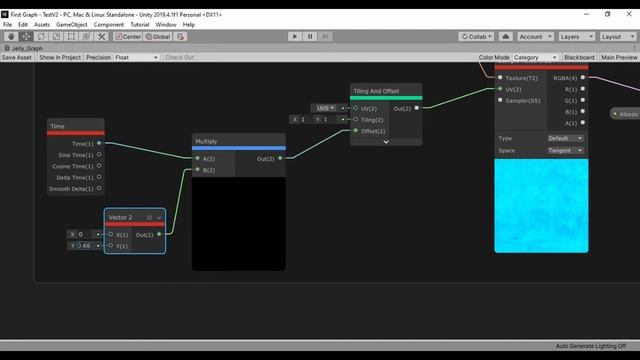Click the Cosine Time(1) output port
The width and height of the screenshot is (640, 360).
(x=99, y=166)
